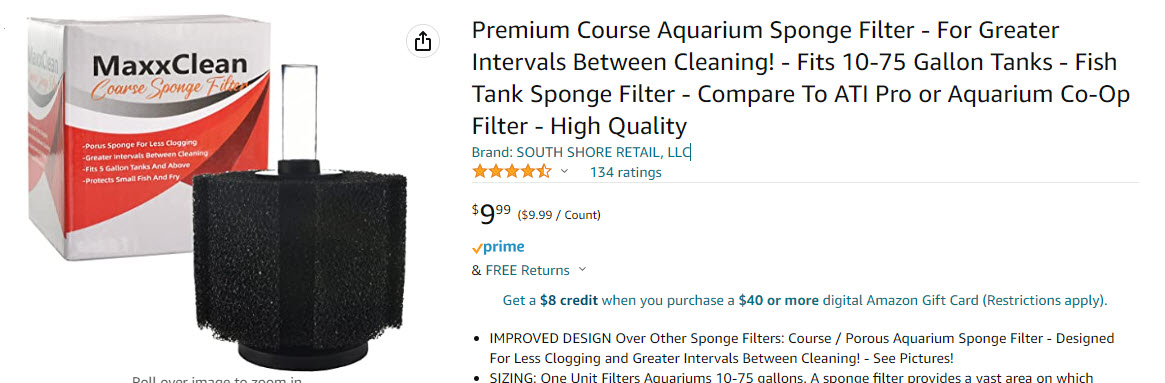1165x383 pixels.
Task: Click the FREE Returns link
Action: [x=528, y=270]
